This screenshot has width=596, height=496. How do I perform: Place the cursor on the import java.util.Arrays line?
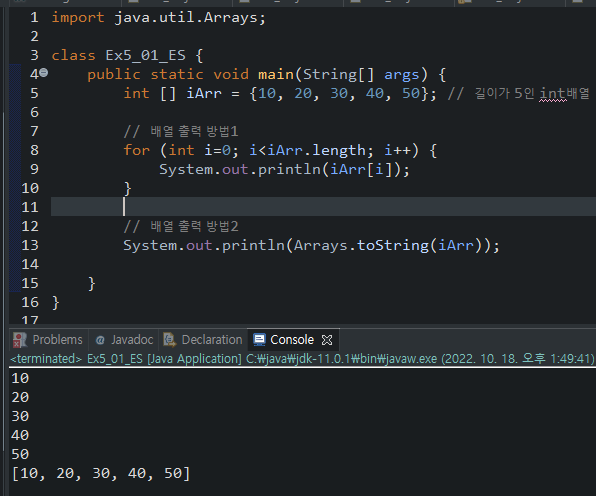158,17
